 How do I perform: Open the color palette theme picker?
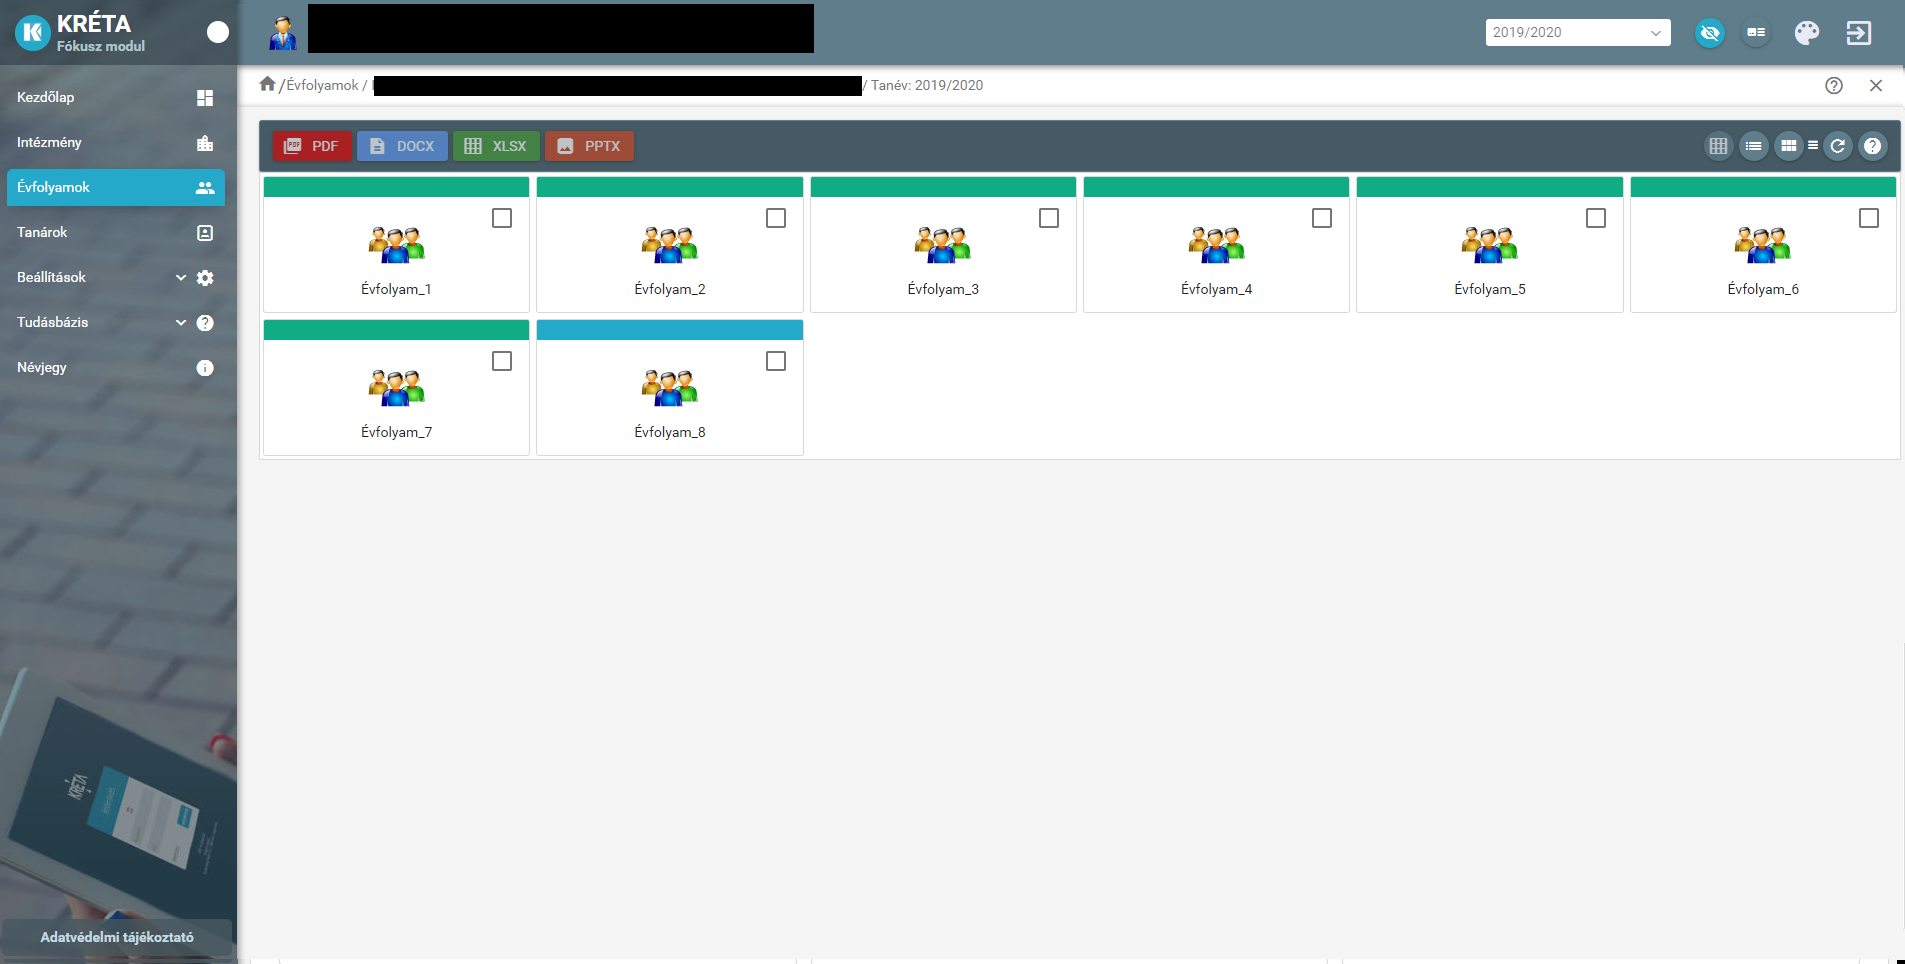[1807, 33]
